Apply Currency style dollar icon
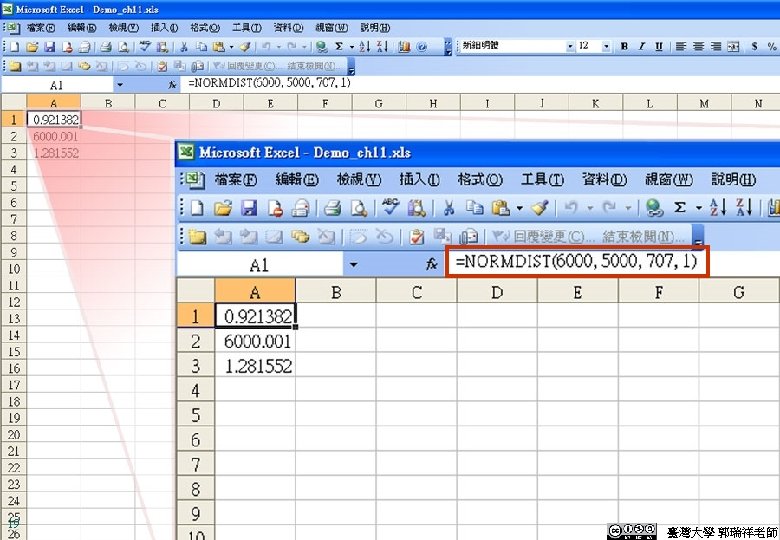This screenshot has width=780, height=540. click(755, 46)
